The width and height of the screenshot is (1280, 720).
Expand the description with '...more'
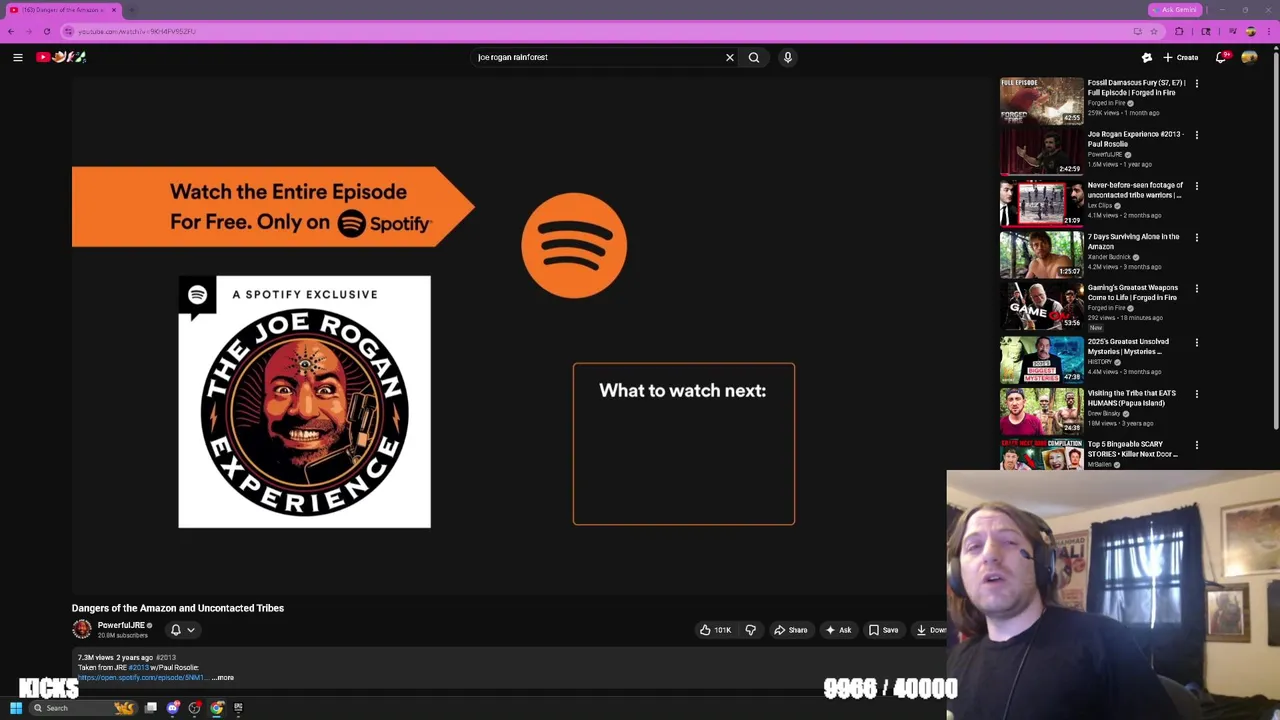[x=223, y=678]
